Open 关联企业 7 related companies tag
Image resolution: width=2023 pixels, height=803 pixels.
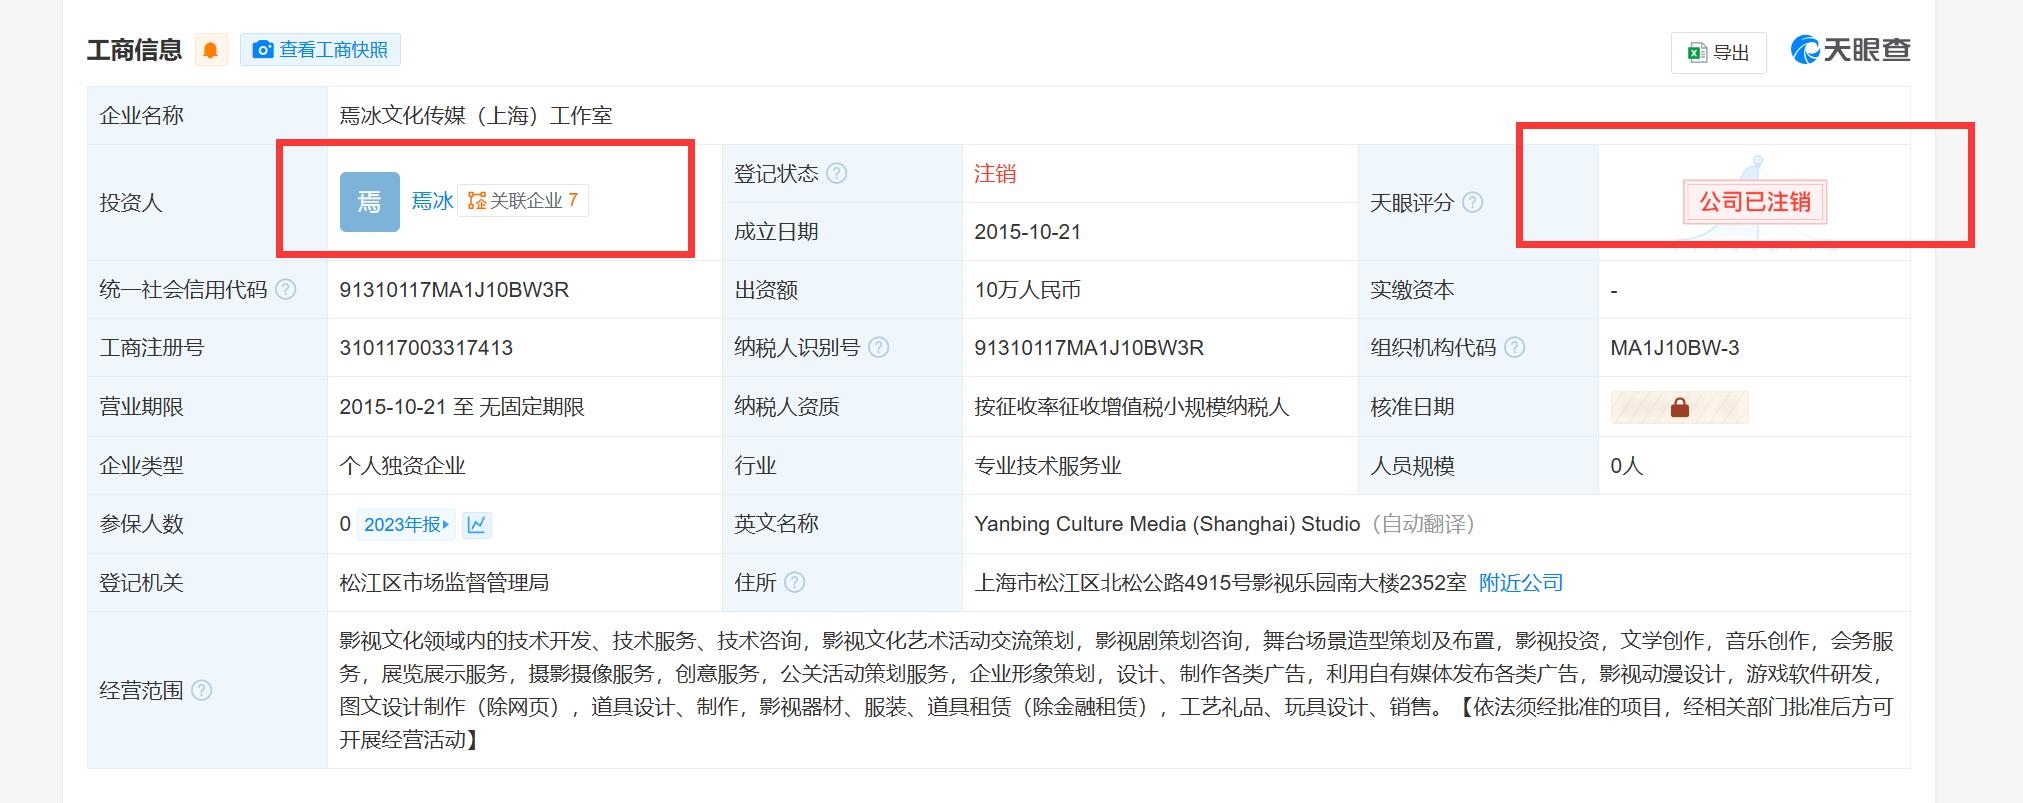[x=523, y=201]
